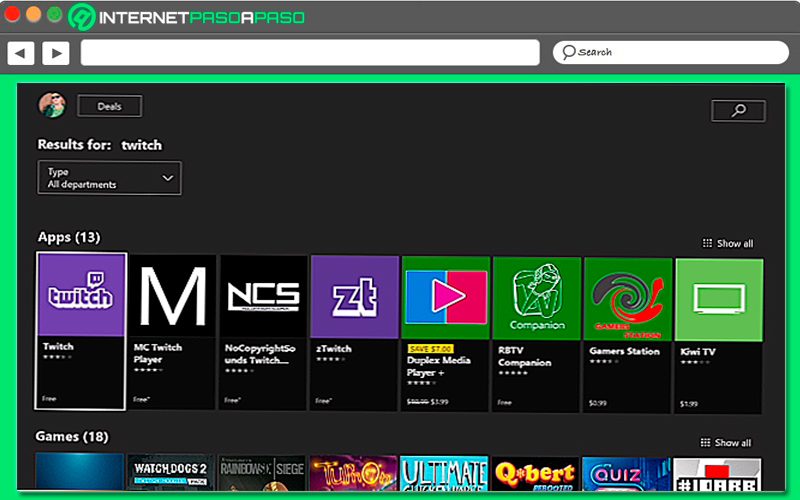Open the plain blue game thumbnail
The image size is (800, 500).
80,472
